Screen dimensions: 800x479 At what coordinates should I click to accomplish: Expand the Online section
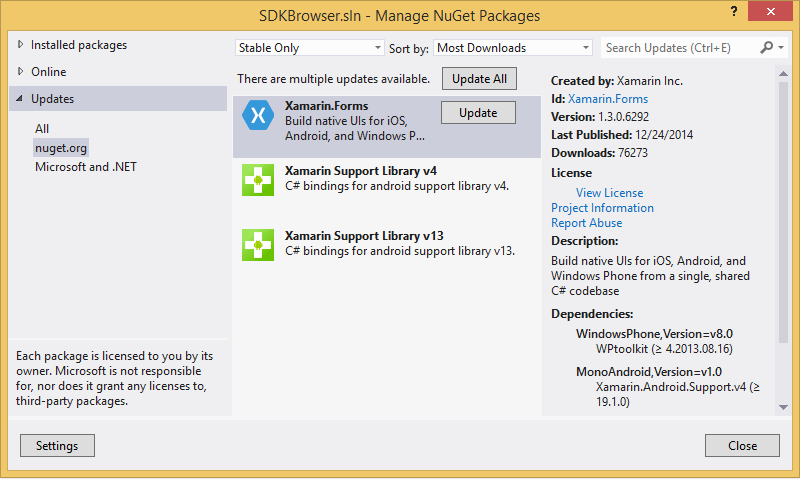pos(21,72)
